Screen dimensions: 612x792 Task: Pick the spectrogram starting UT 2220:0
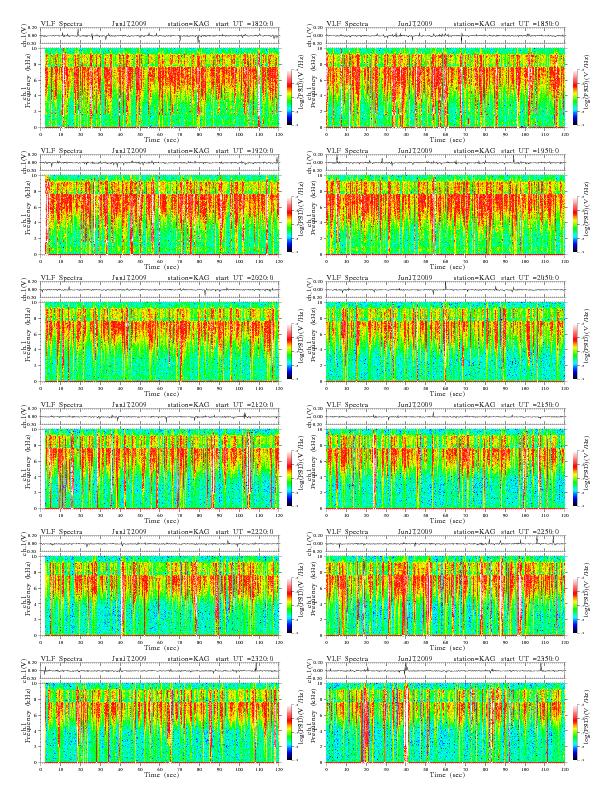(160, 596)
